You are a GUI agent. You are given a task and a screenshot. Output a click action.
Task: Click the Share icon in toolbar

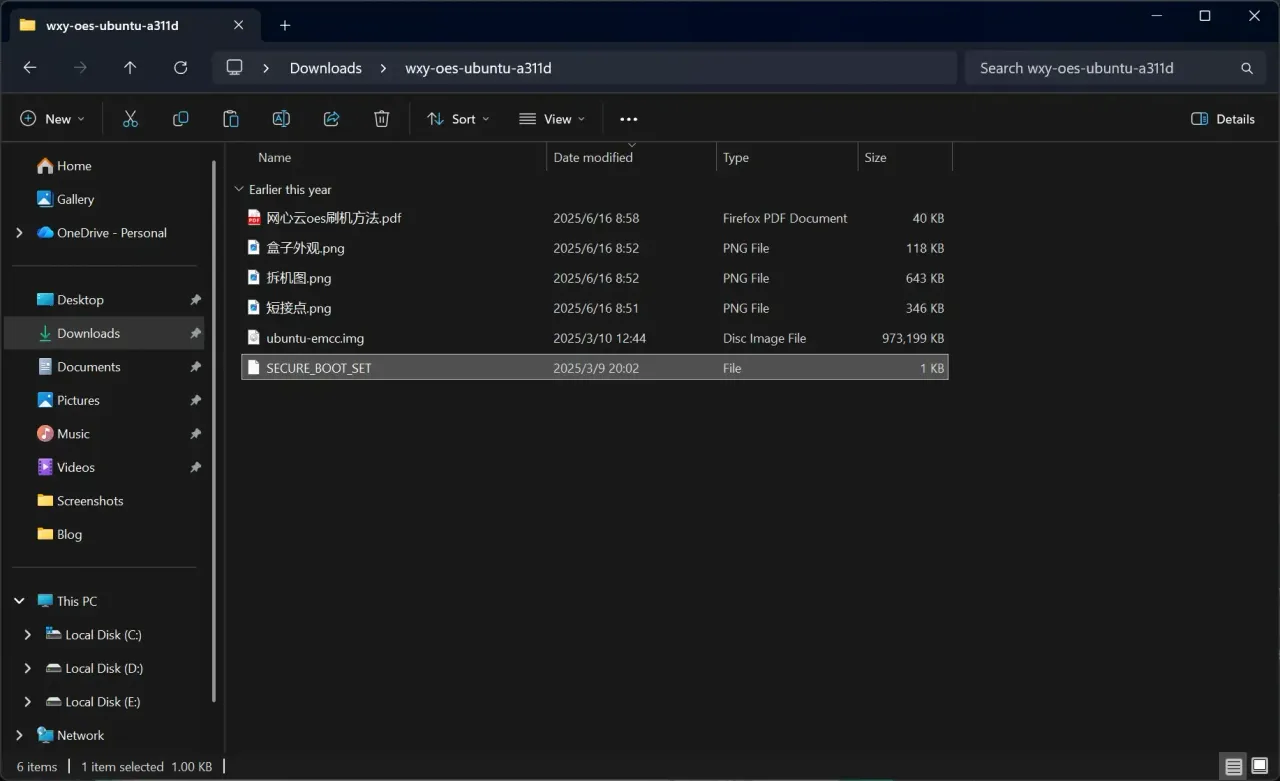point(332,119)
